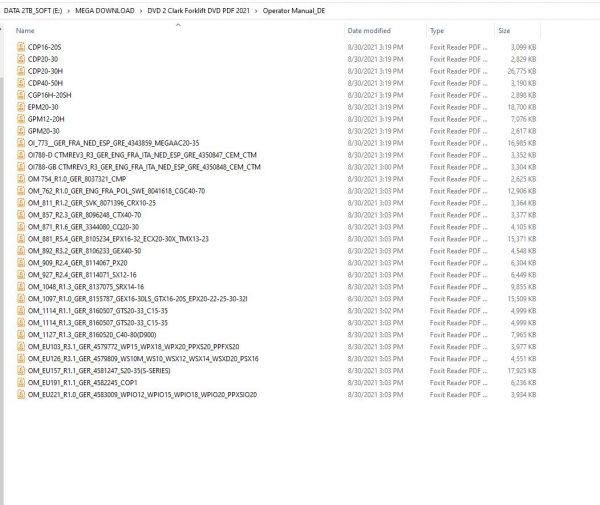Select the CDP20-30H PDF icon
The image size is (600, 505).
point(21,71)
